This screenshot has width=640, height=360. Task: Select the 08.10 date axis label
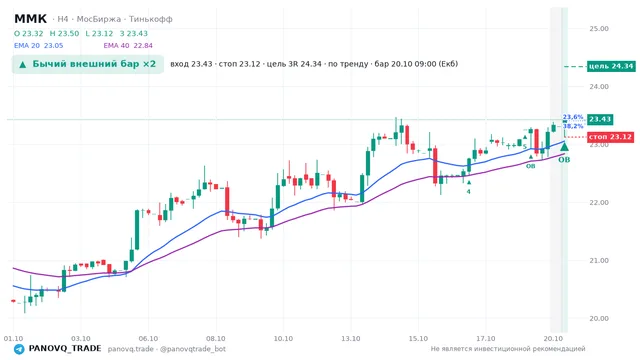(x=216, y=338)
